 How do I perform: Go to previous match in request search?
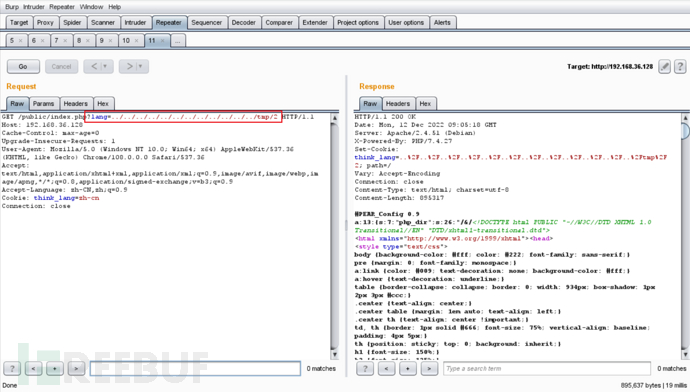[x=33, y=368]
